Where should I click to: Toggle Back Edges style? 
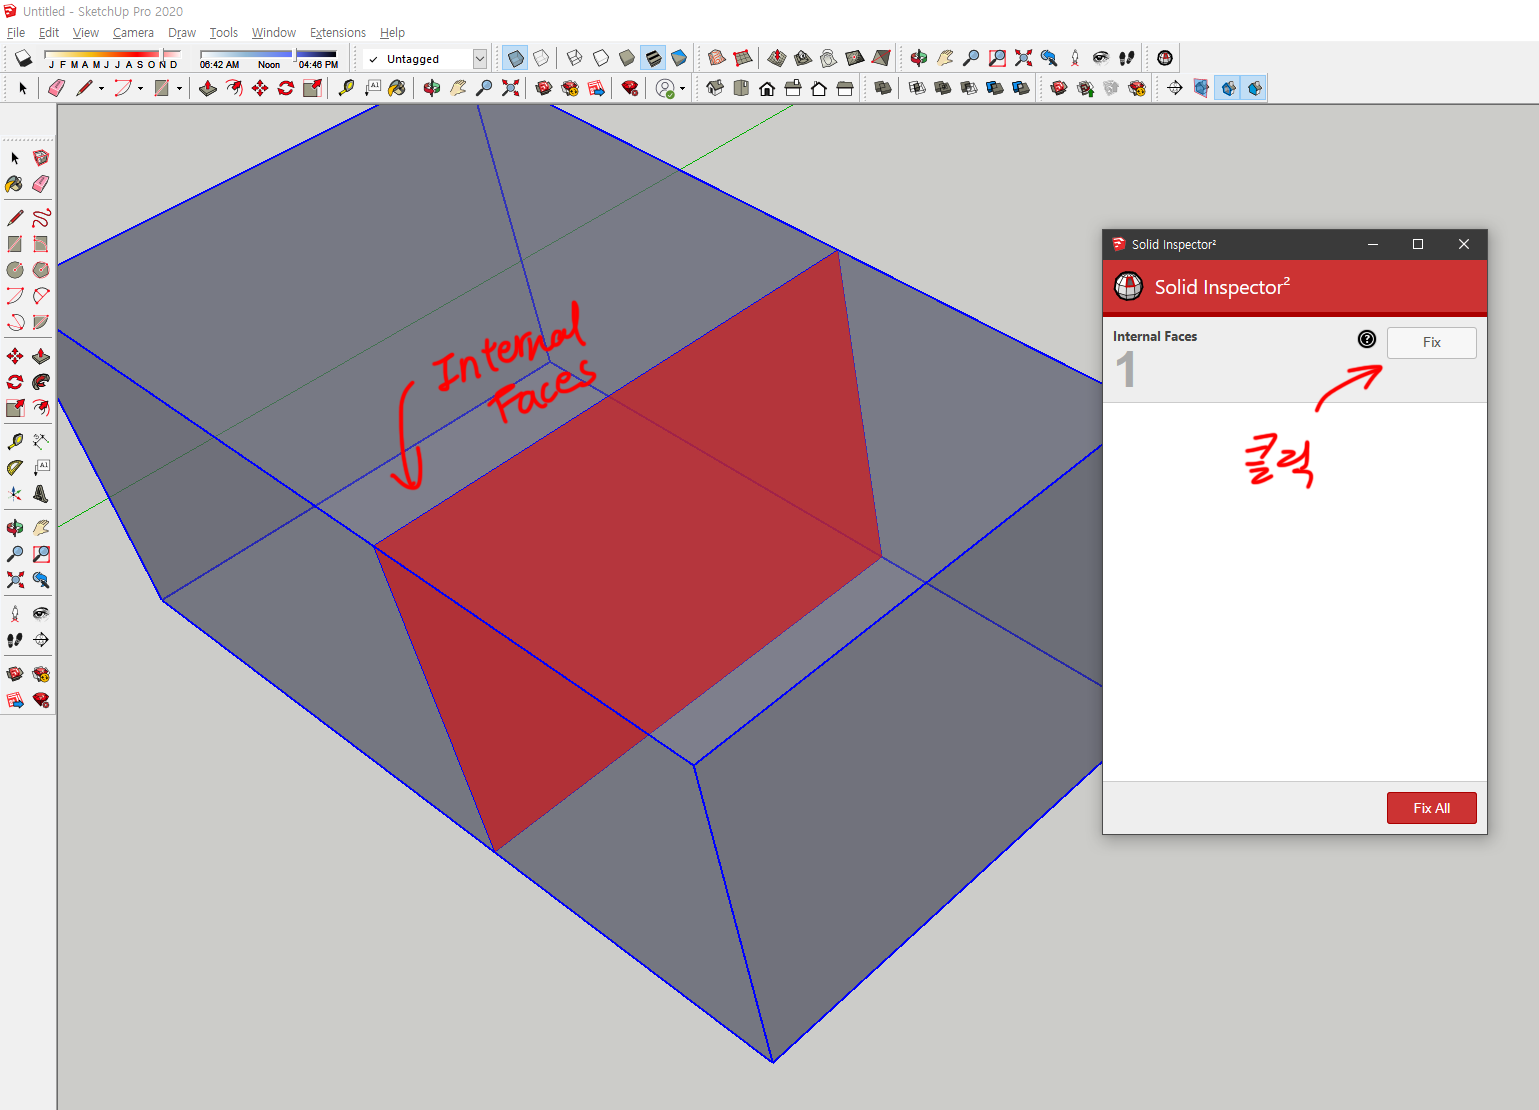point(541,58)
